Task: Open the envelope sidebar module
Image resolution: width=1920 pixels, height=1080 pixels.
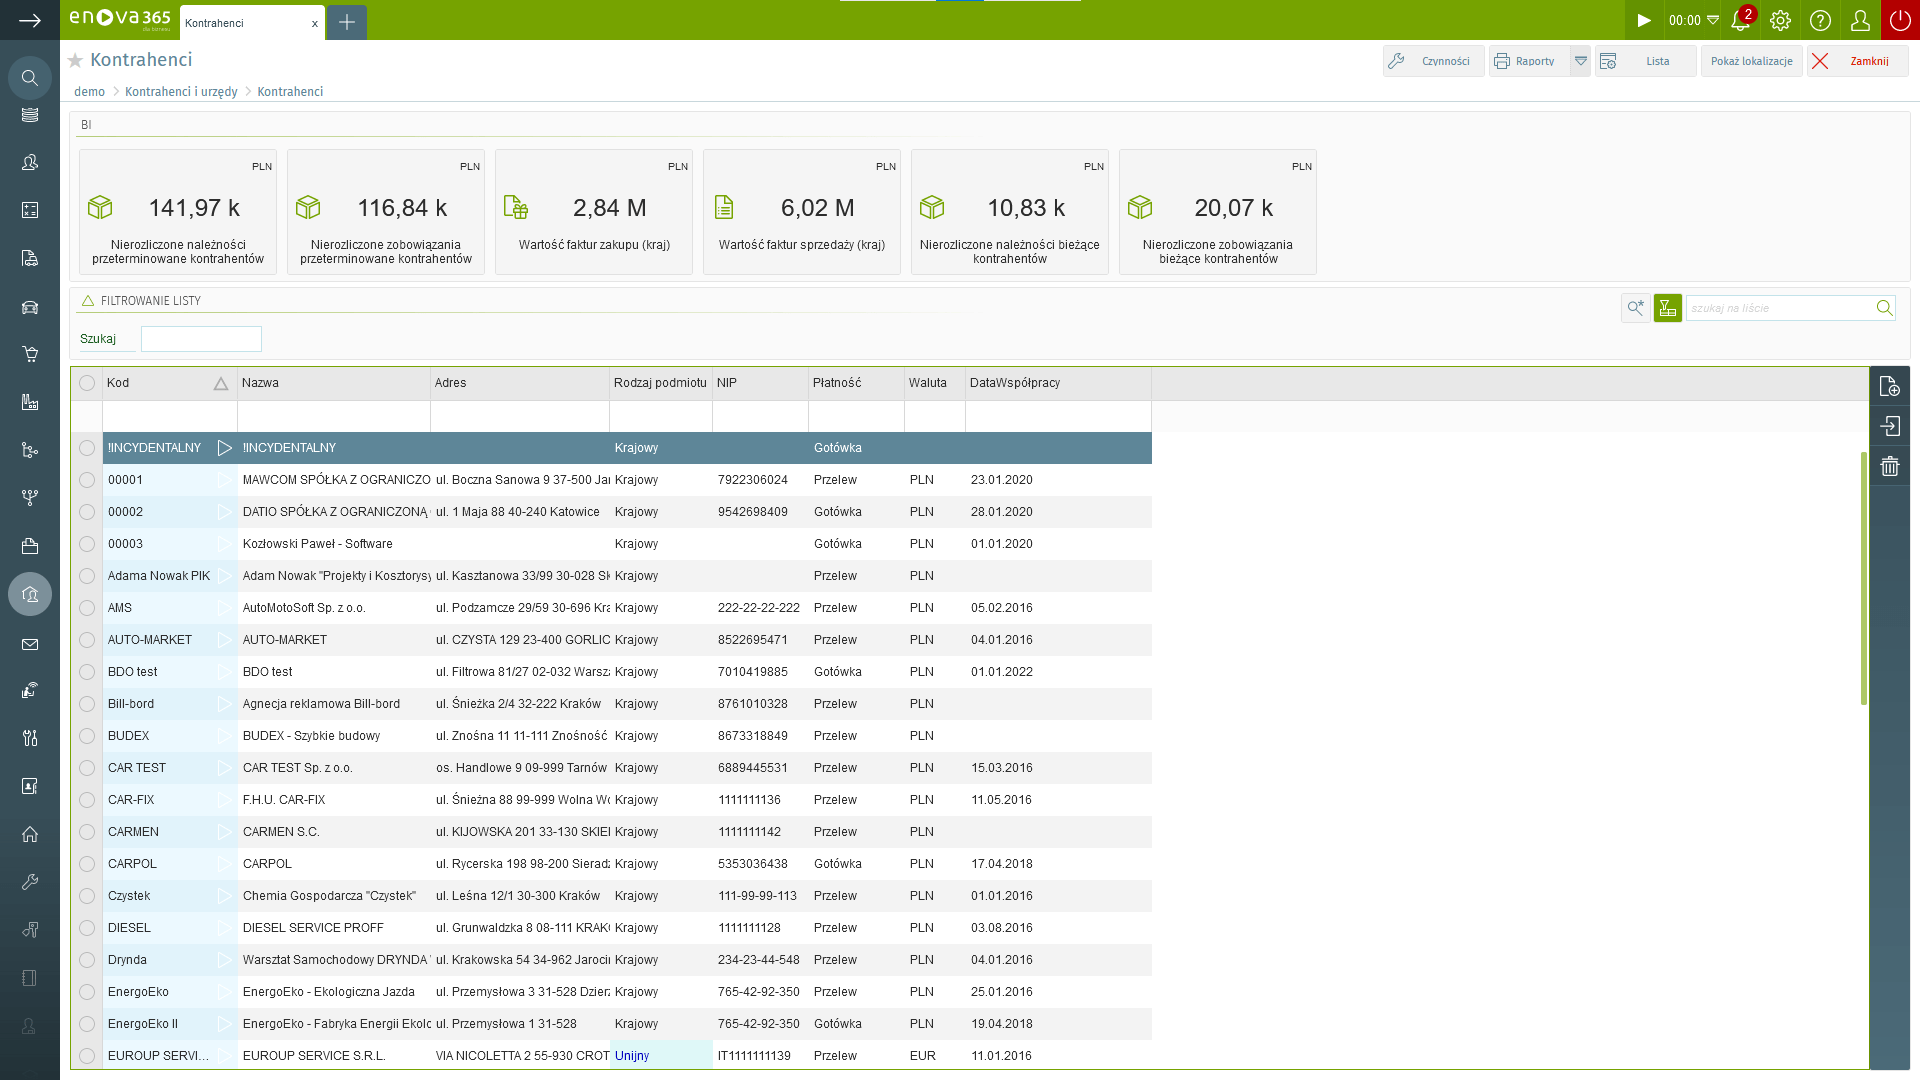Action: pyautogui.click(x=30, y=645)
